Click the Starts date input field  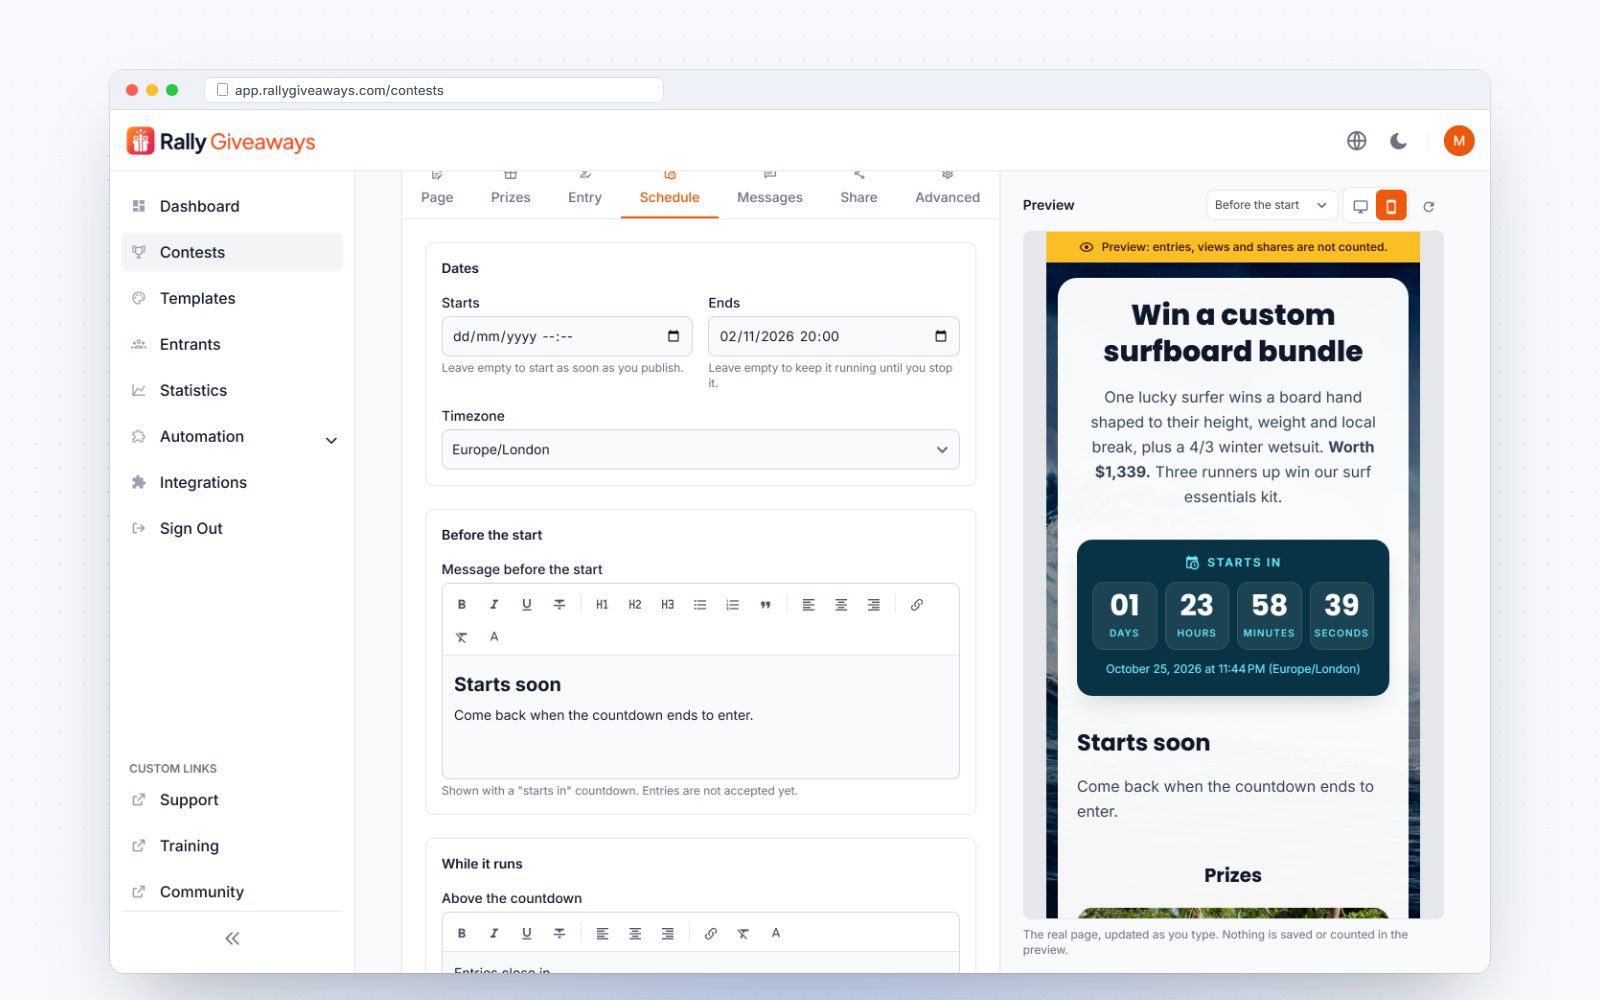567,336
